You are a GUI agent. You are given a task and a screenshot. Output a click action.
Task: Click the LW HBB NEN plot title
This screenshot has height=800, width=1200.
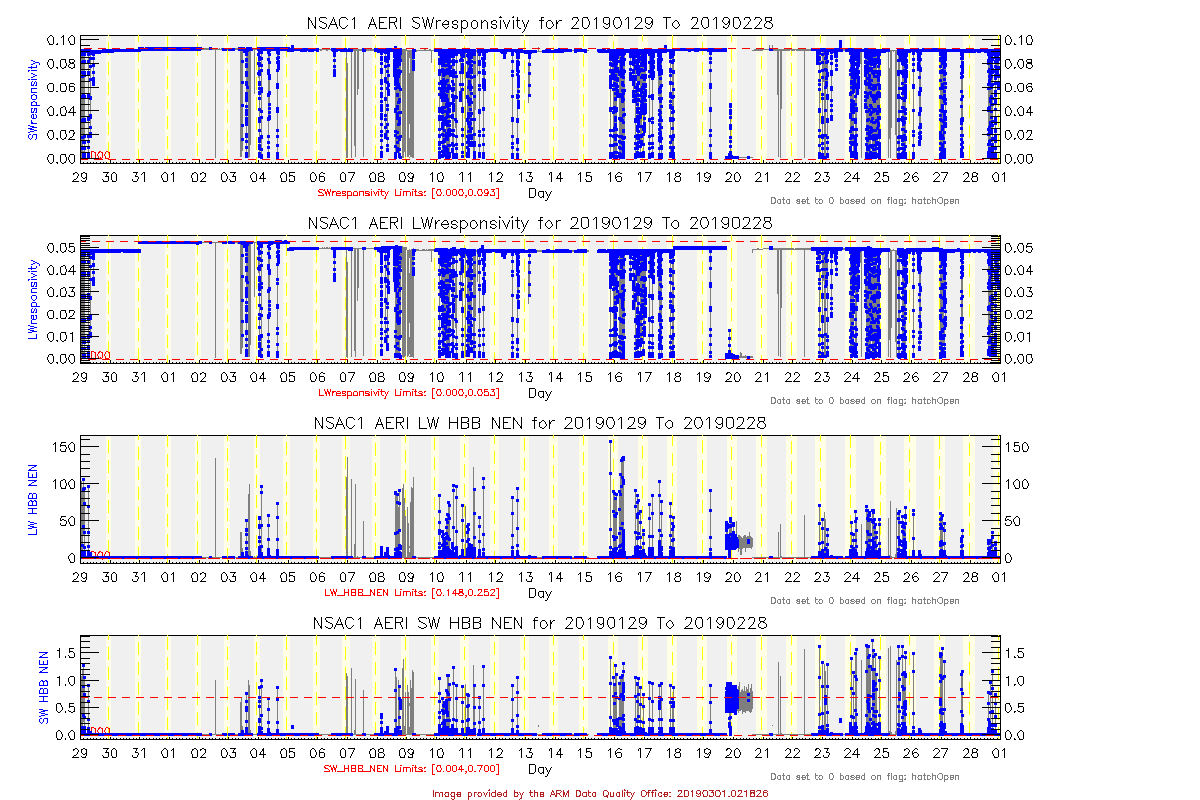(x=540, y=423)
